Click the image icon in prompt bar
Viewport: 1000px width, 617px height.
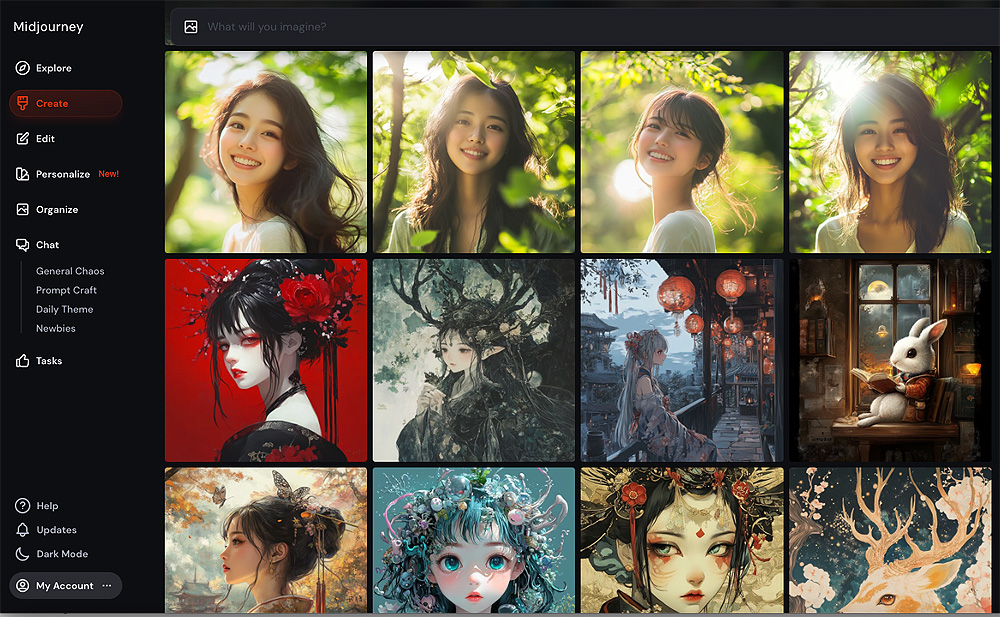point(191,27)
